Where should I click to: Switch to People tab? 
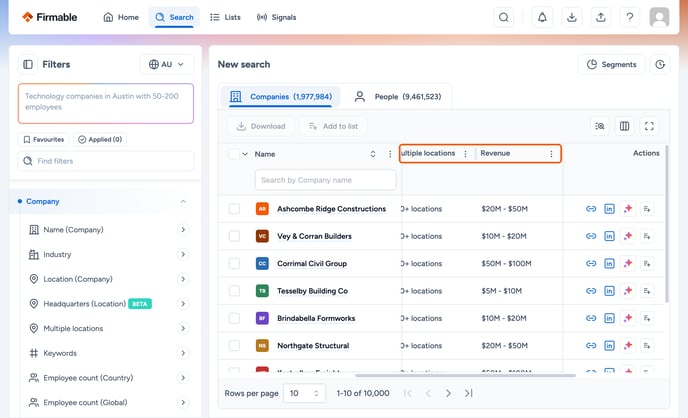click(398, 96)
